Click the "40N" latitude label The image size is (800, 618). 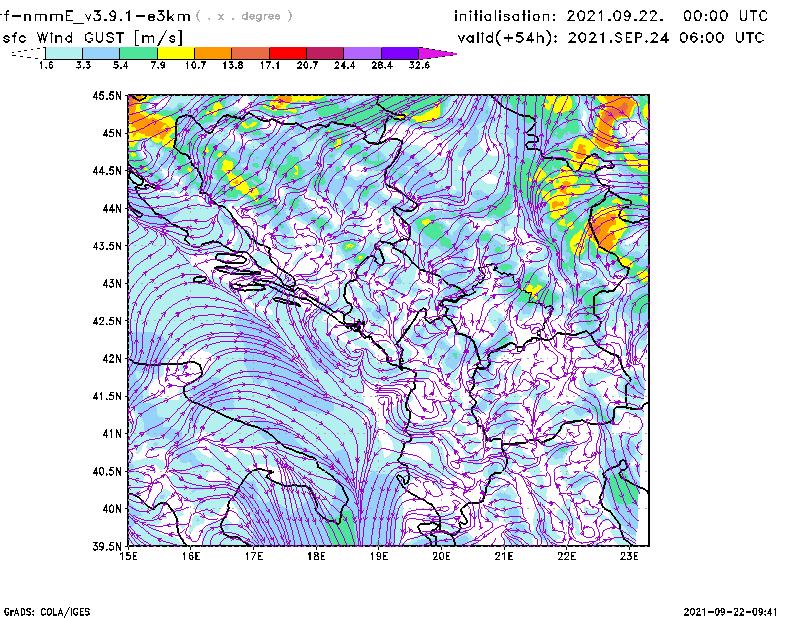[112, 509]
